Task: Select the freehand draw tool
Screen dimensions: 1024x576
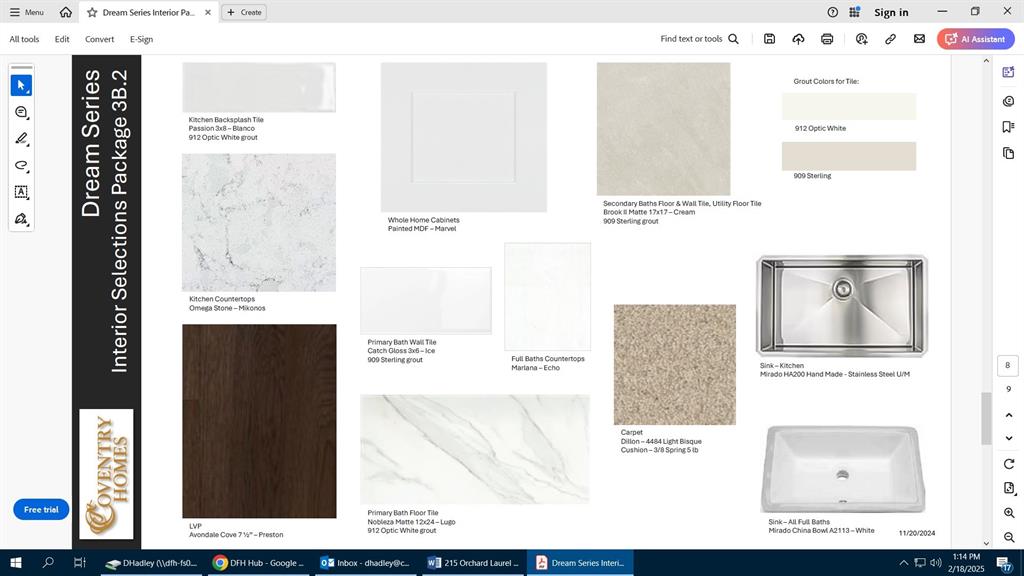Action: (22, 166)
